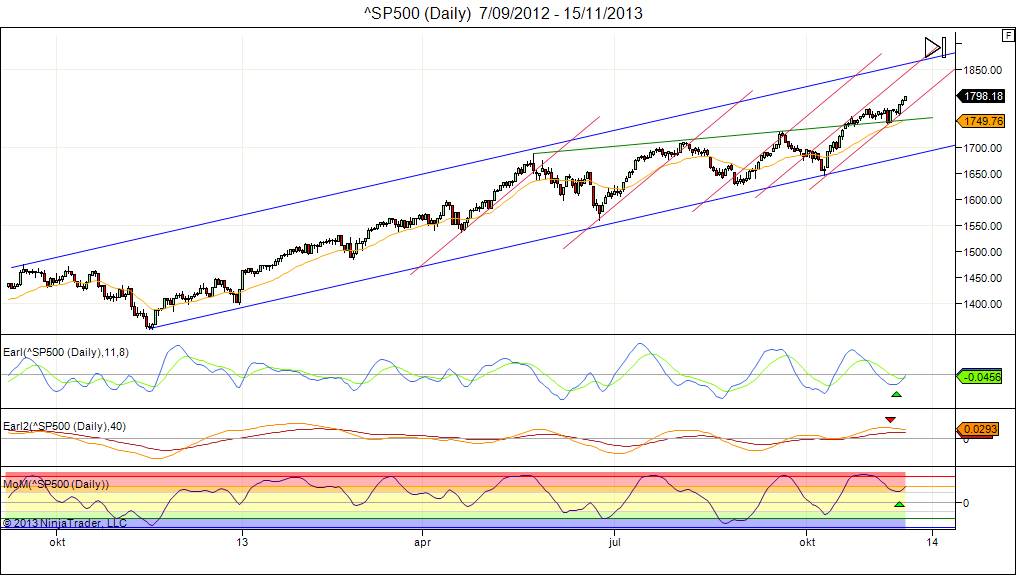
Task: Click green up arrow in MoM panel
Action: coord(899,503)
